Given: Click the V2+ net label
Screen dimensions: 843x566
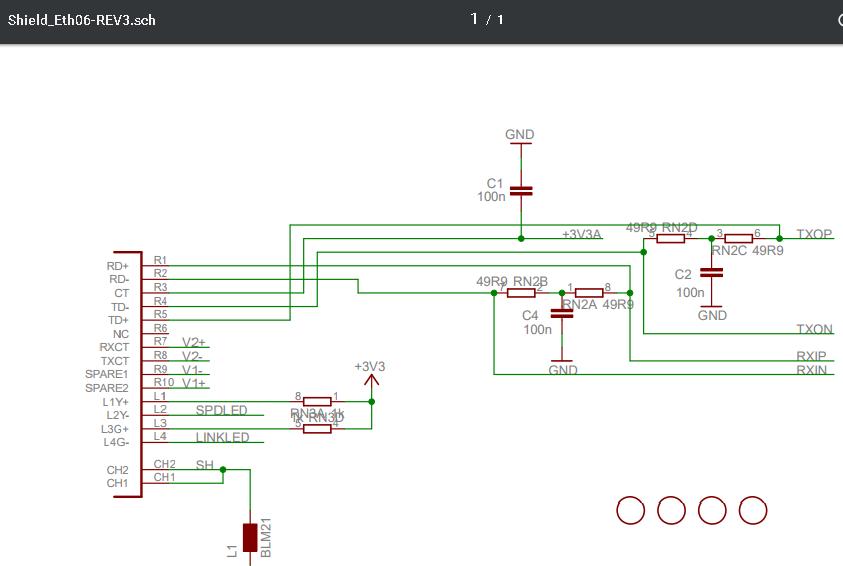Looking at the screenshot, I should (x=194, y=342).
